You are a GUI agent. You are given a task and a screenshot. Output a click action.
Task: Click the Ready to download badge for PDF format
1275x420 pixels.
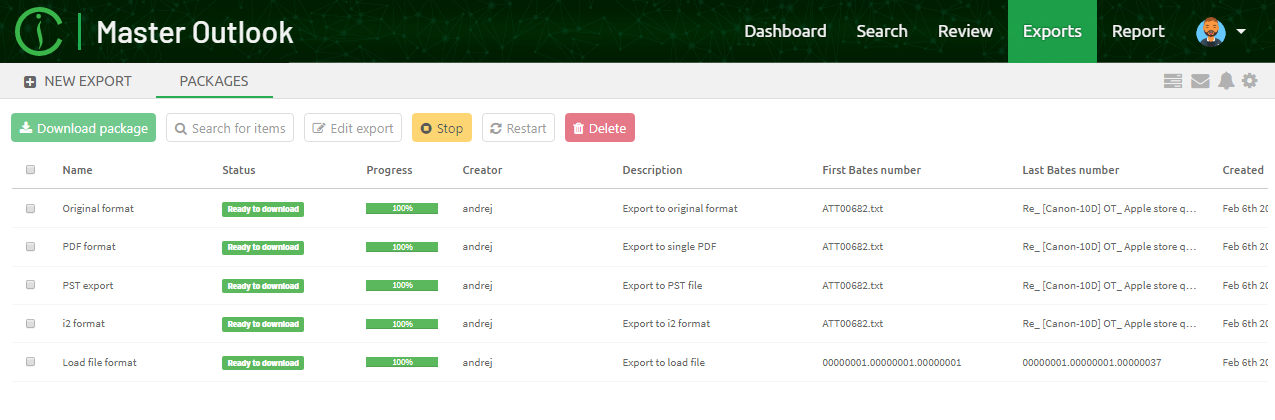[x=262, y=247]
